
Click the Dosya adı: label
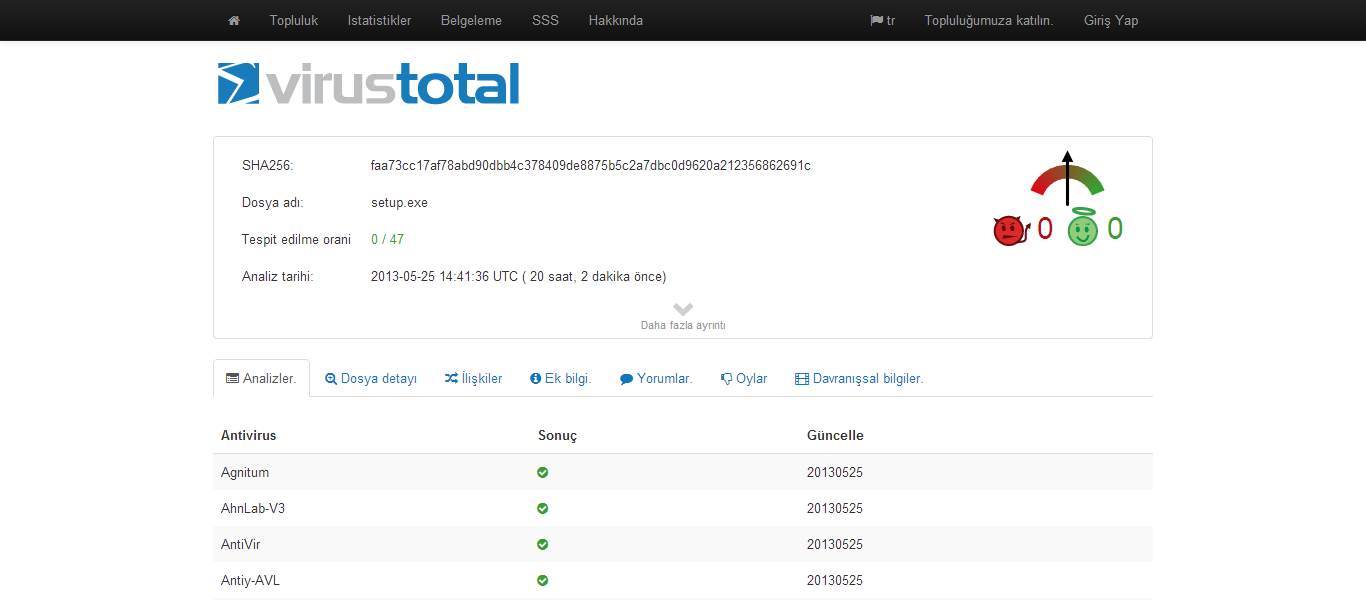tap(272, 202)
